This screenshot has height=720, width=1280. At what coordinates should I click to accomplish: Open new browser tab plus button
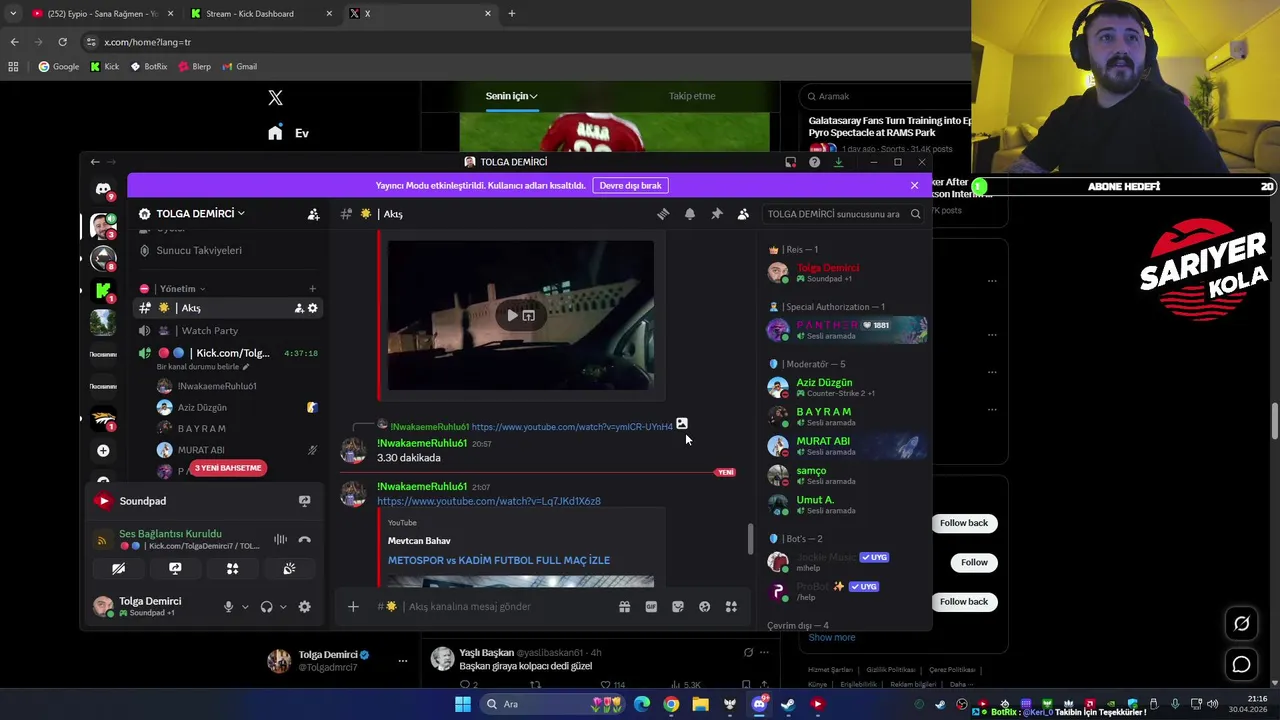point(511,14)
